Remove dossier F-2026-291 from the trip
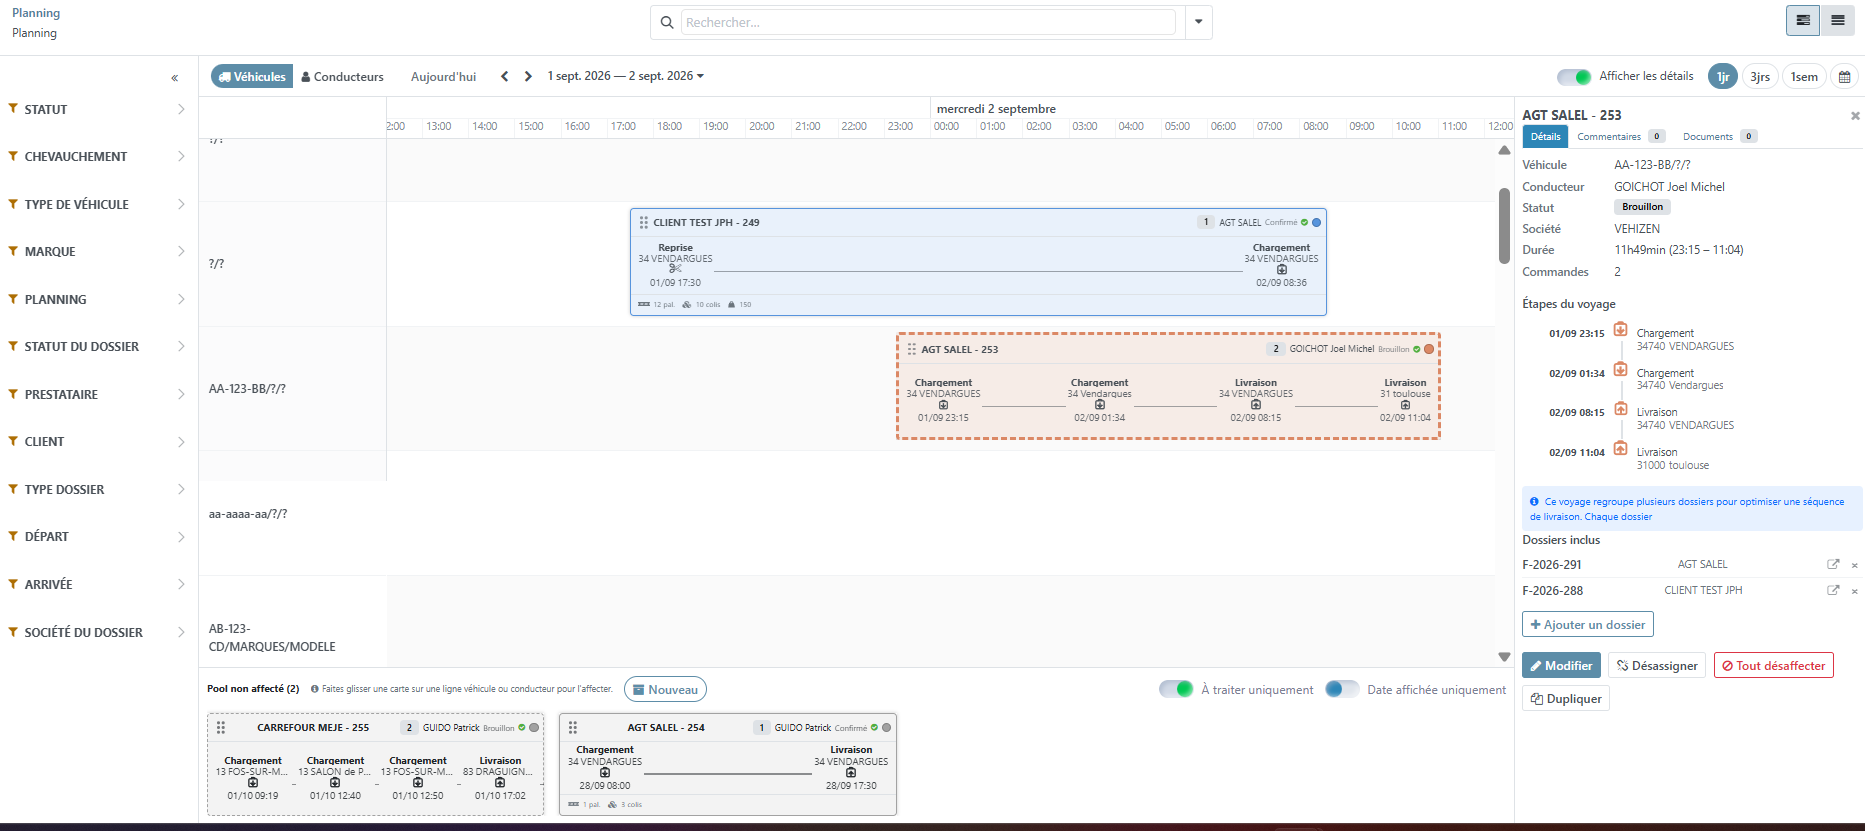The image size is (1865, 831). (x=1854, y=565)
